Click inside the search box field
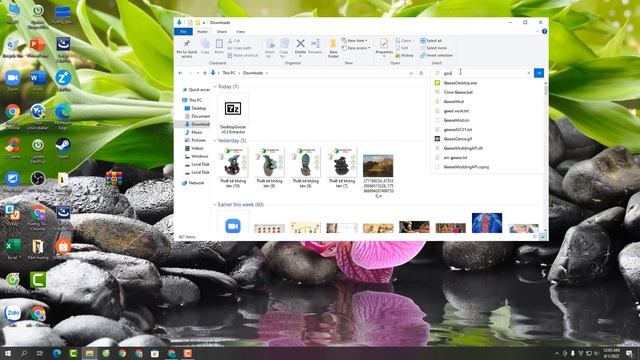 tap(482, 73)
